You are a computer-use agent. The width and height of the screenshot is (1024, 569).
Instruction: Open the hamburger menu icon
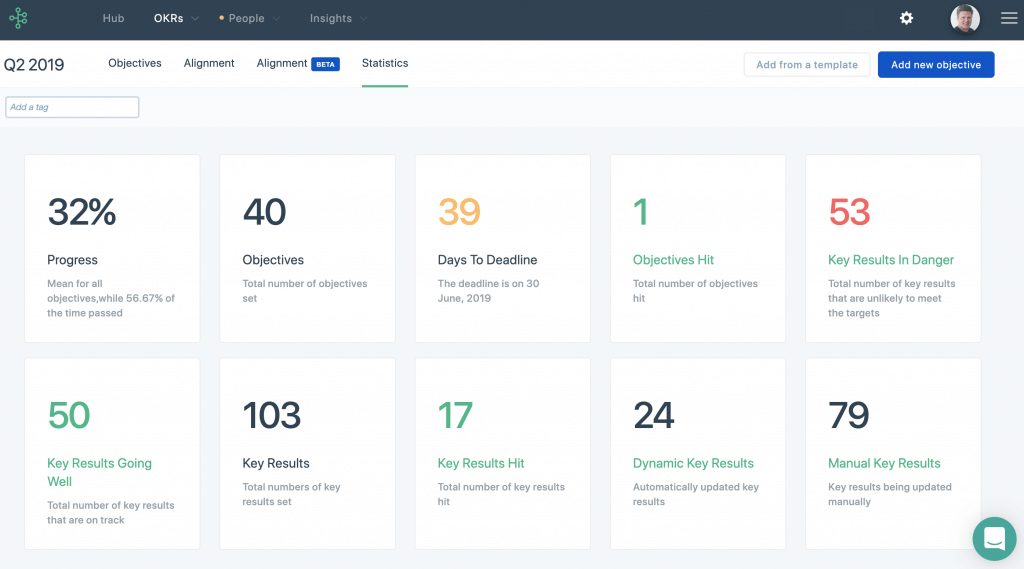coord(1009,18)
